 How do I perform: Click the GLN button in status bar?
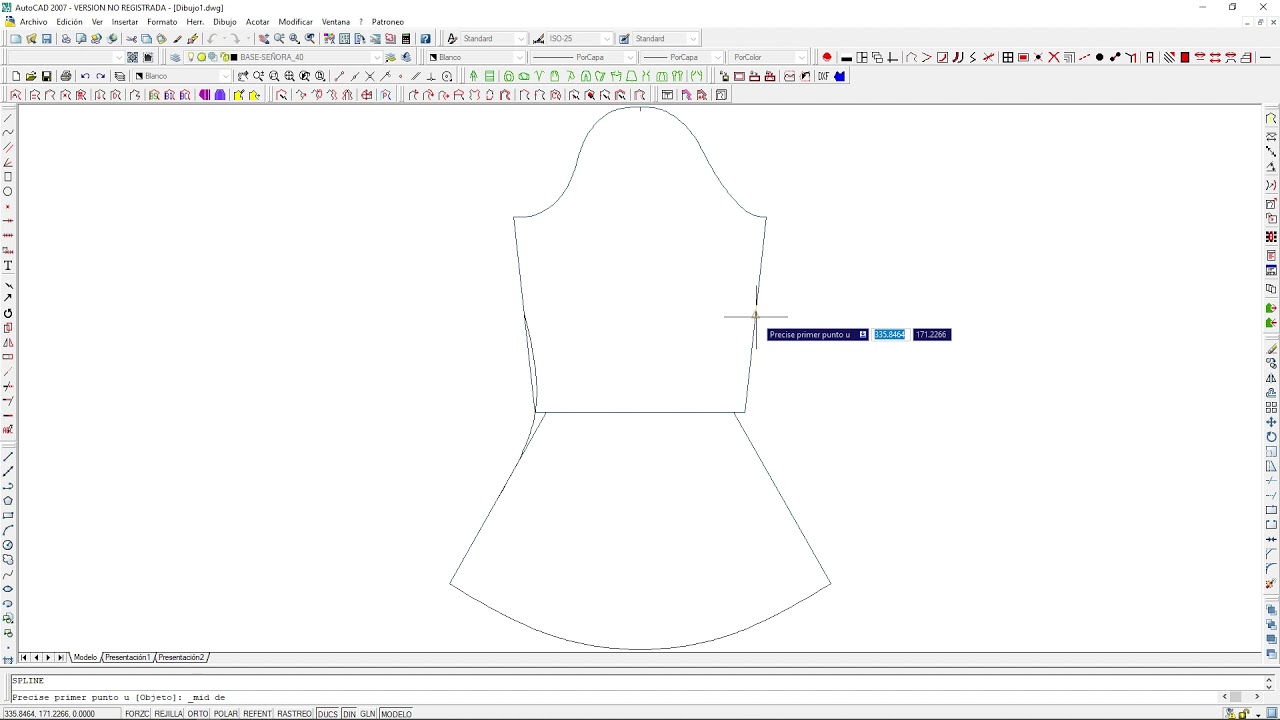click(368, 714)
